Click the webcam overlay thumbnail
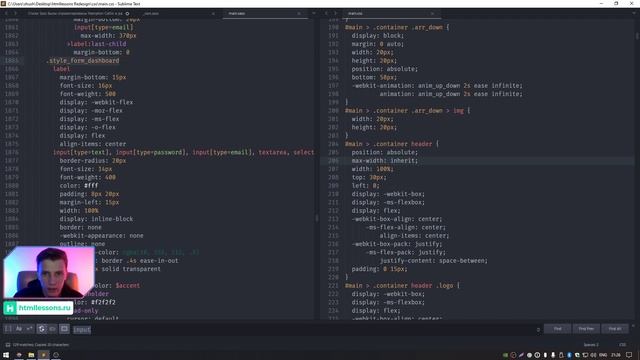 click(x=49, y=272)
